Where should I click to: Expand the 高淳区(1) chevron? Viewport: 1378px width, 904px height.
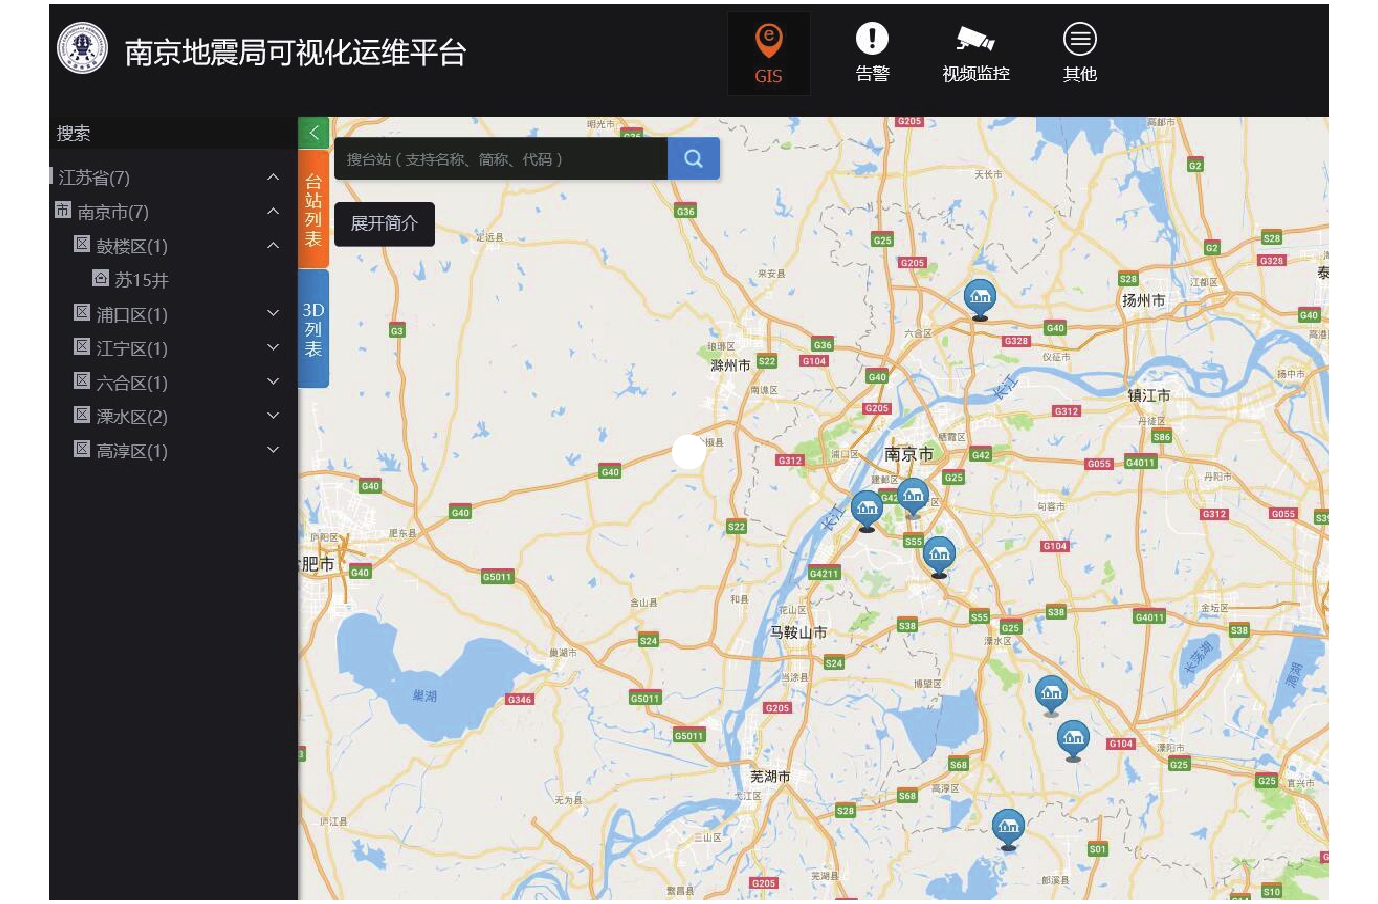[x=272, y=450]
